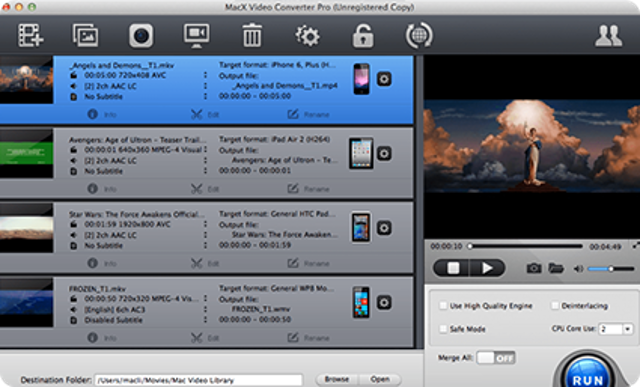This screenshot has width=640, height=387.
Task: Open subtitle selector in FROZEN row
Action: coord(205,320)
